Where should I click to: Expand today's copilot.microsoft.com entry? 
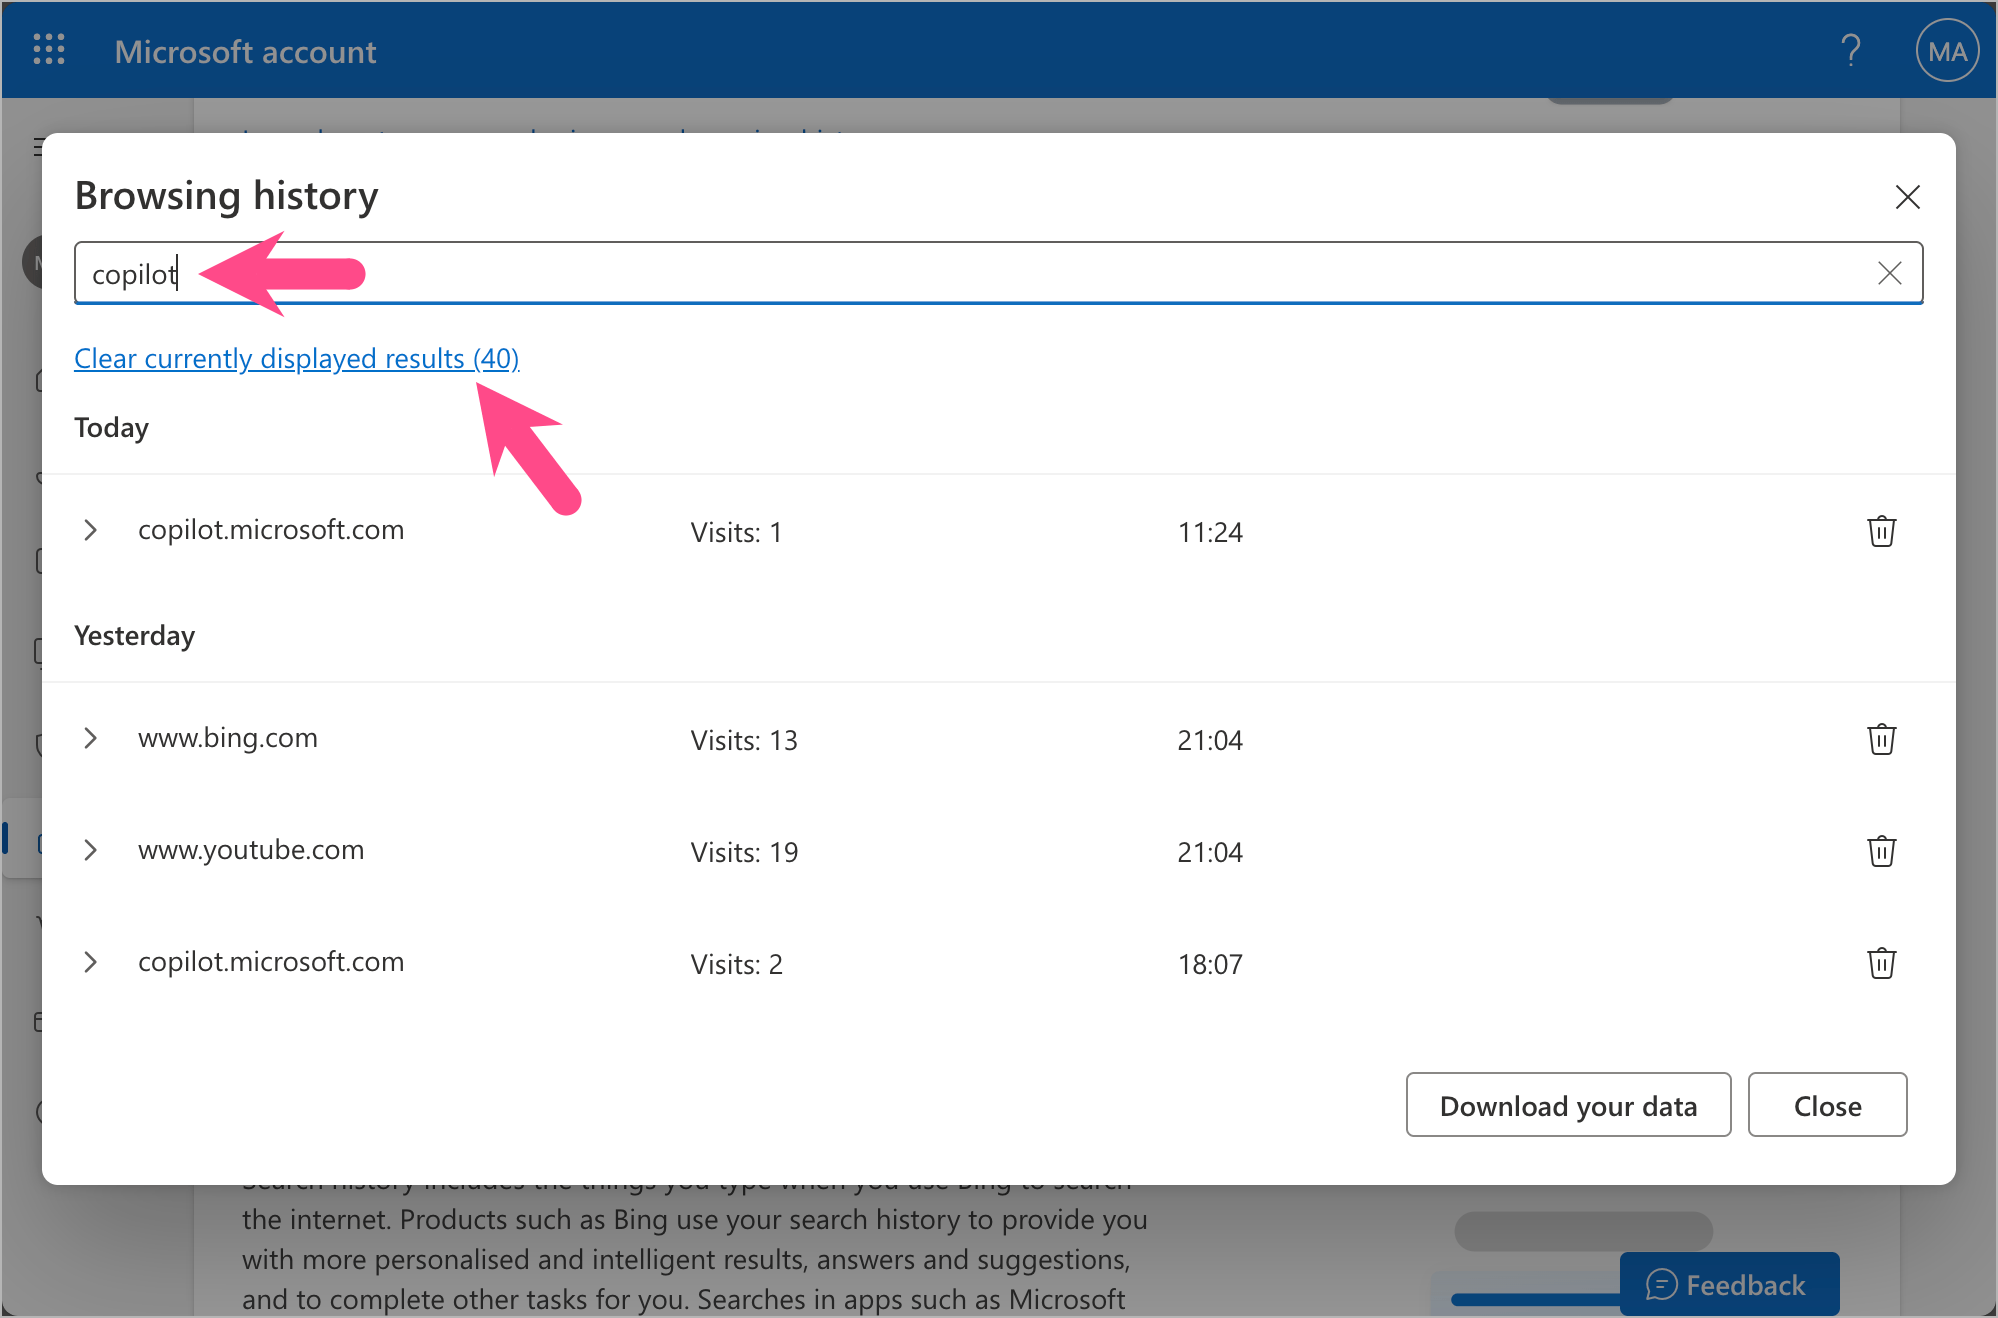coord(91,530)
